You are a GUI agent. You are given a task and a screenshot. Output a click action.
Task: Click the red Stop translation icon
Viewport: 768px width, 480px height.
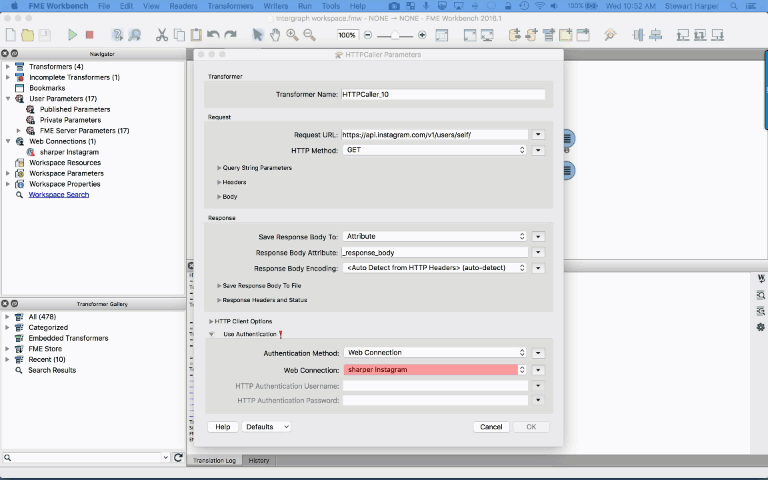[90, 35]
